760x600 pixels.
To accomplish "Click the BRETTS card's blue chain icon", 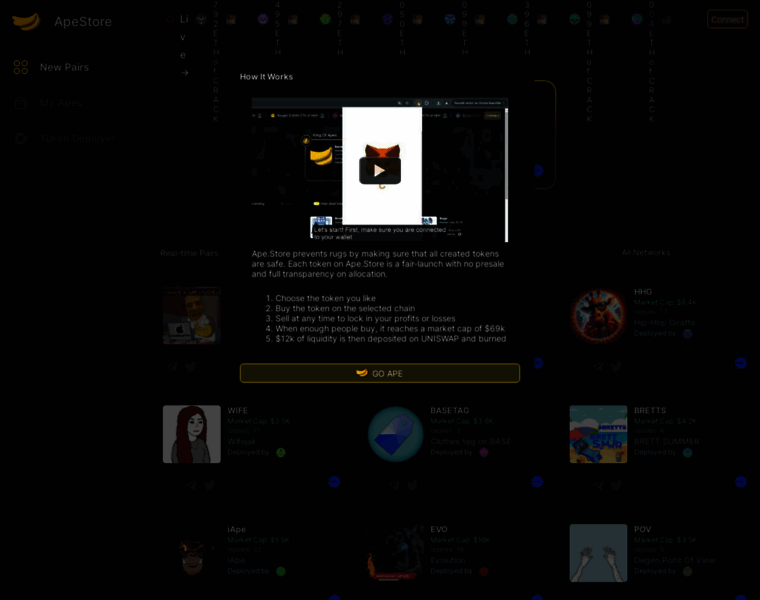I will click(x=741, y=481).
